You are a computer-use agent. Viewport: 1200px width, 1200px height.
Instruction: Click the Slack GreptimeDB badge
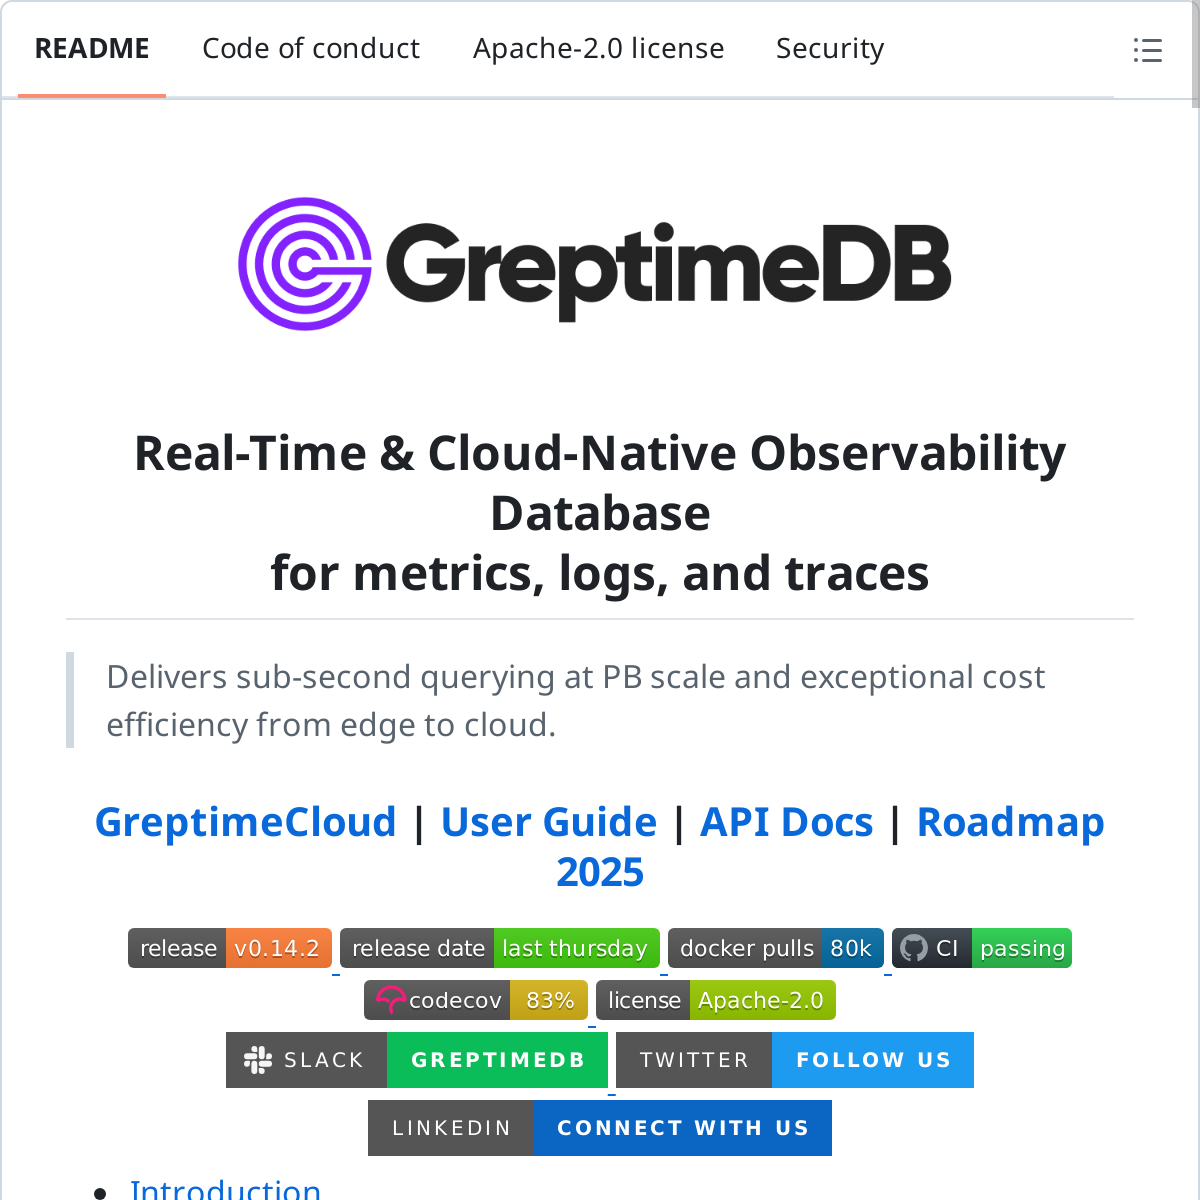point(417,1060)
